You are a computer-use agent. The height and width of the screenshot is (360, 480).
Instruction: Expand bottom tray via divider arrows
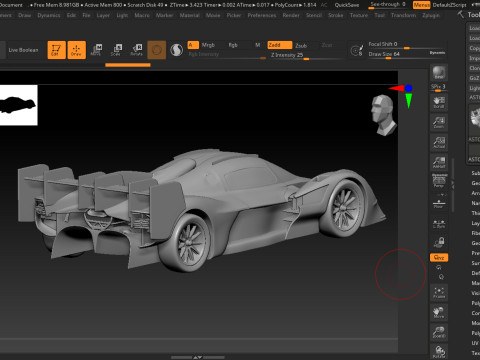point(197,357)
